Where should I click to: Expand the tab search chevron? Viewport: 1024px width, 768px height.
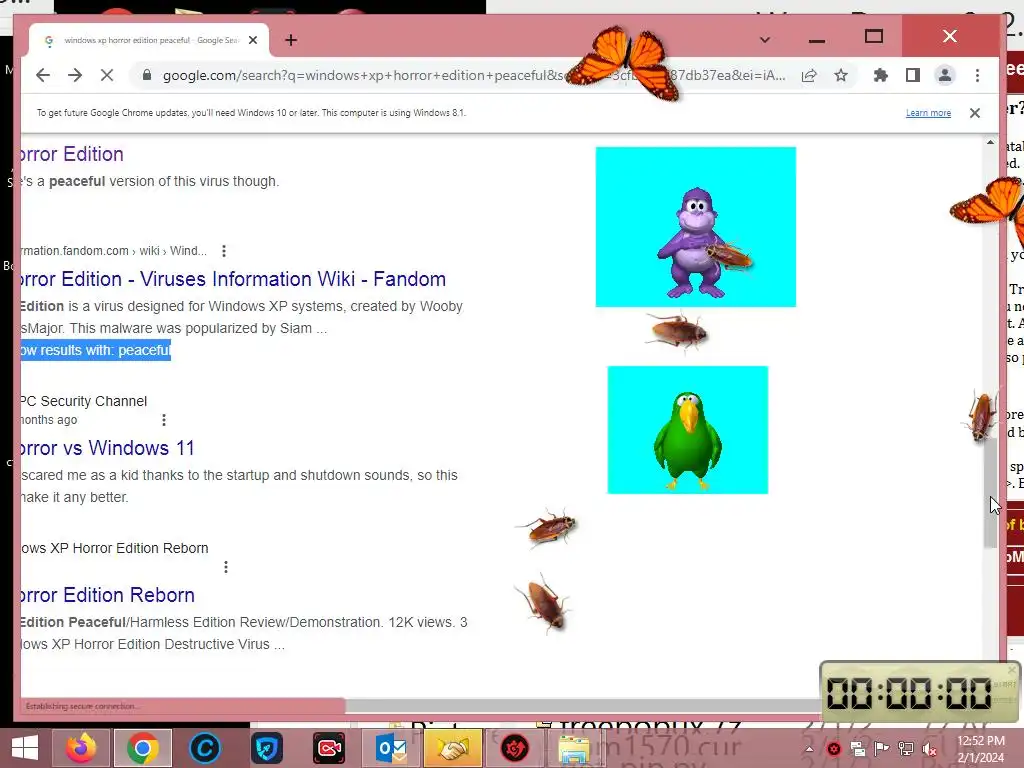(765, 40)
